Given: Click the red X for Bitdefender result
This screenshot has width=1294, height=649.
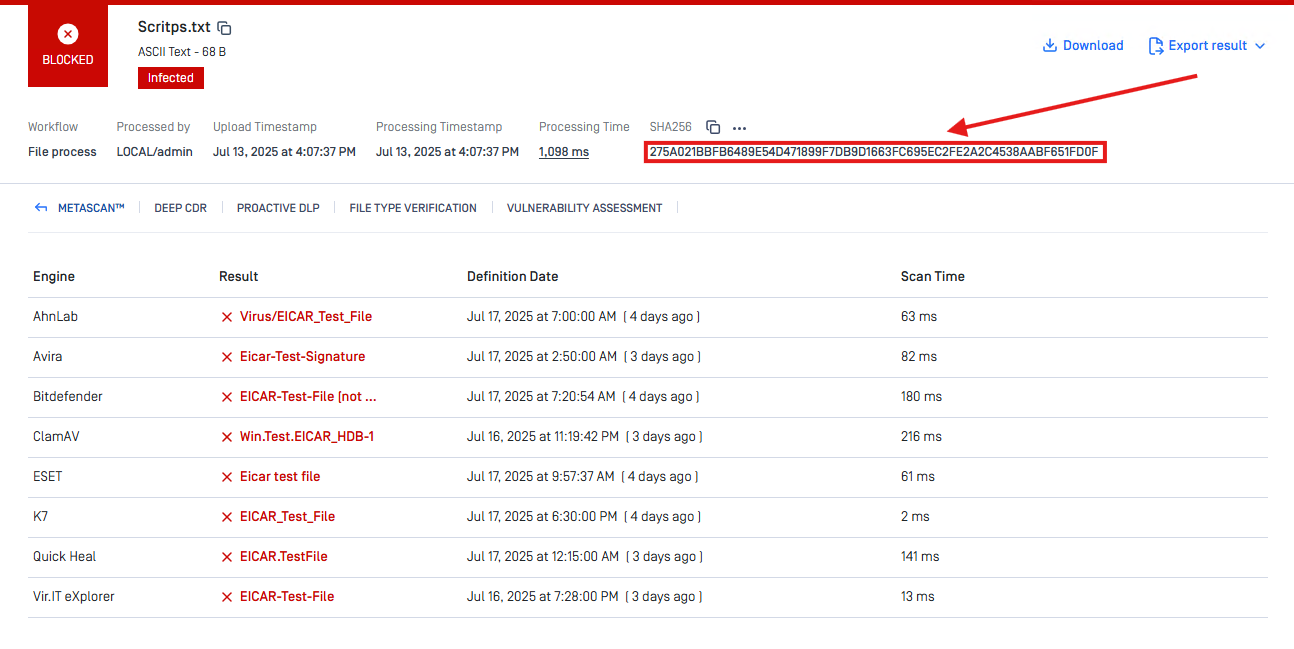Looking at the screenshot, I should tap(227, 397).
